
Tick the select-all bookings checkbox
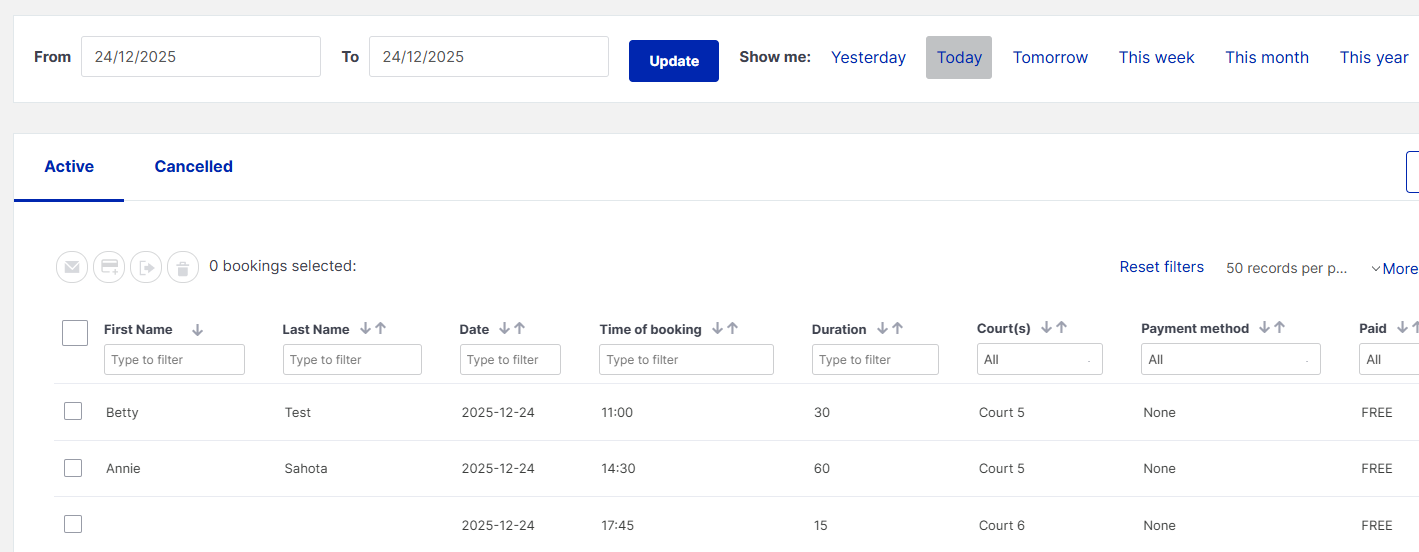(x=75, y=333)
